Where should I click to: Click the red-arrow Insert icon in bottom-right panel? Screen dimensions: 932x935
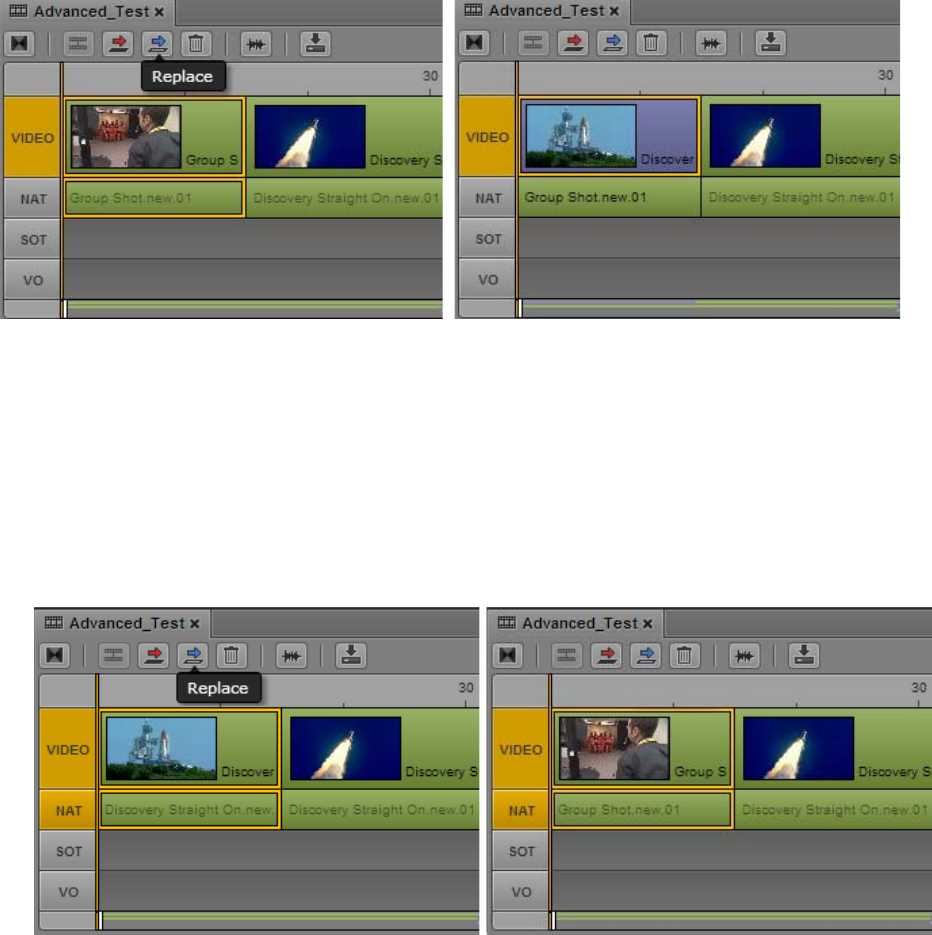coord(606,655)
